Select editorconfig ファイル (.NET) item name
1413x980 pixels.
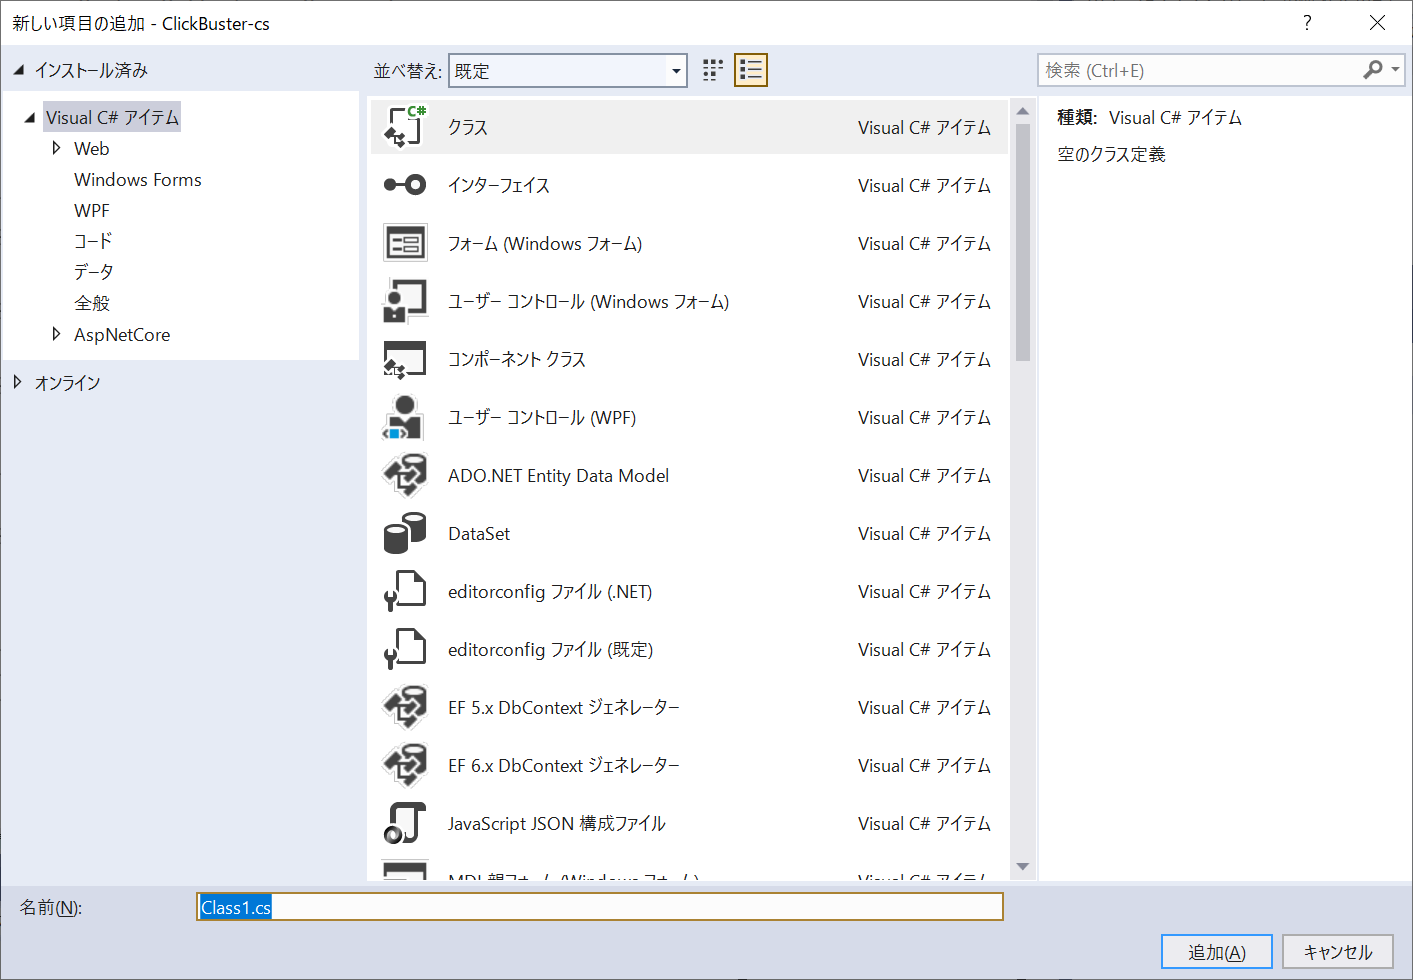550,591
